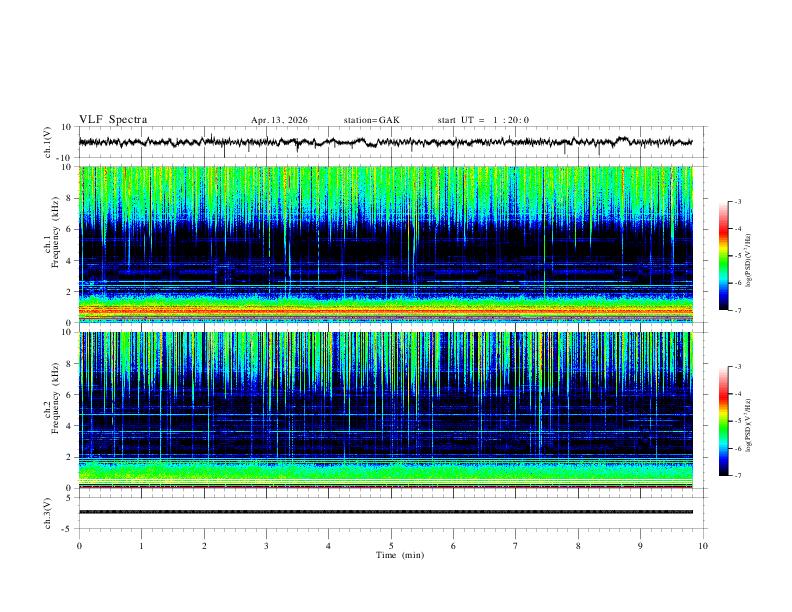Click the ch.3 flat waveform trace
792x612 pixels.
click(386, 512)
